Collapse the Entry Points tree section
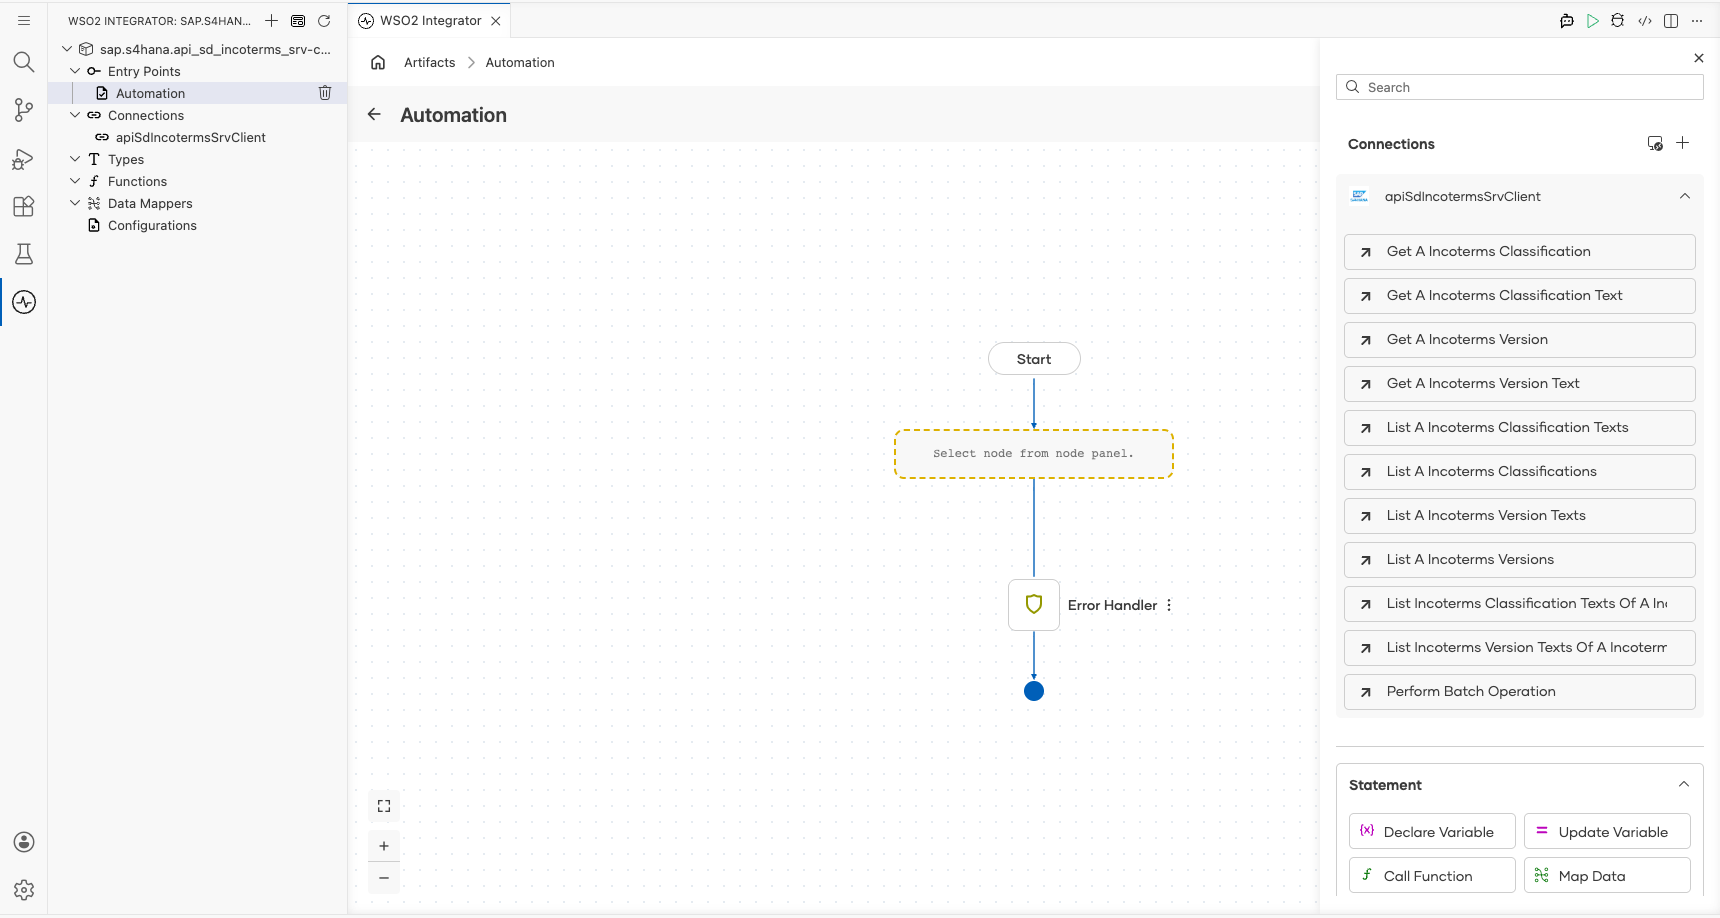This screenshot has width=1720, height=918. [75, 71]
